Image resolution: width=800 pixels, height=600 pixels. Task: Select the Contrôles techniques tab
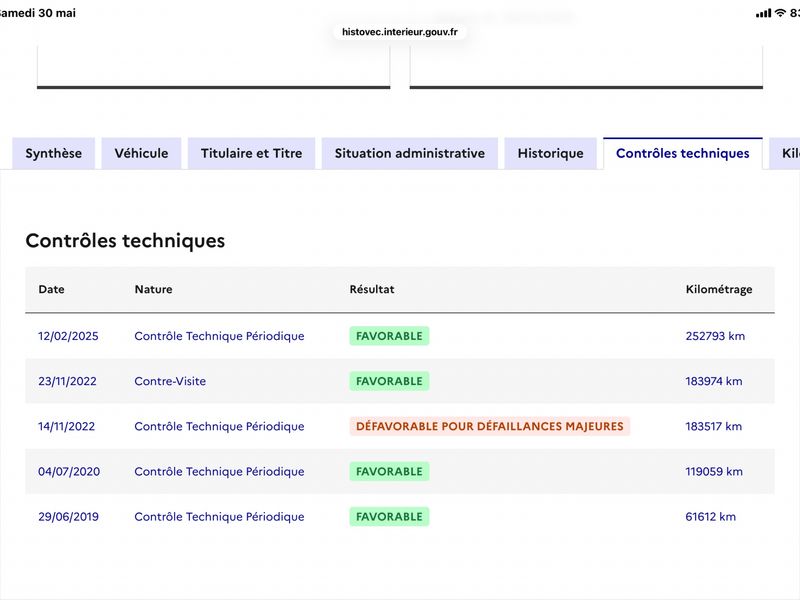tap(683, 153)
